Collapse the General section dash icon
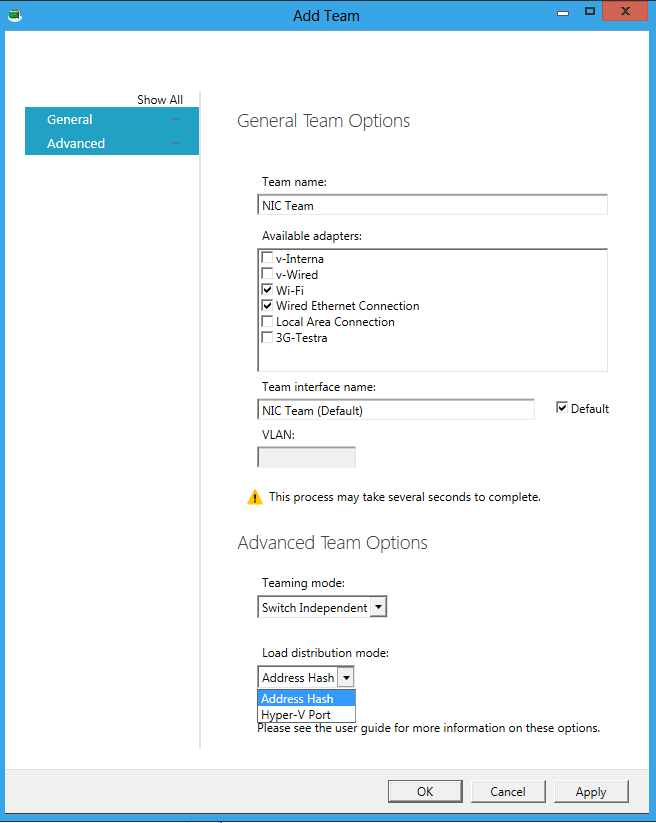Screen dimensions: 656x823 point(176,119)
